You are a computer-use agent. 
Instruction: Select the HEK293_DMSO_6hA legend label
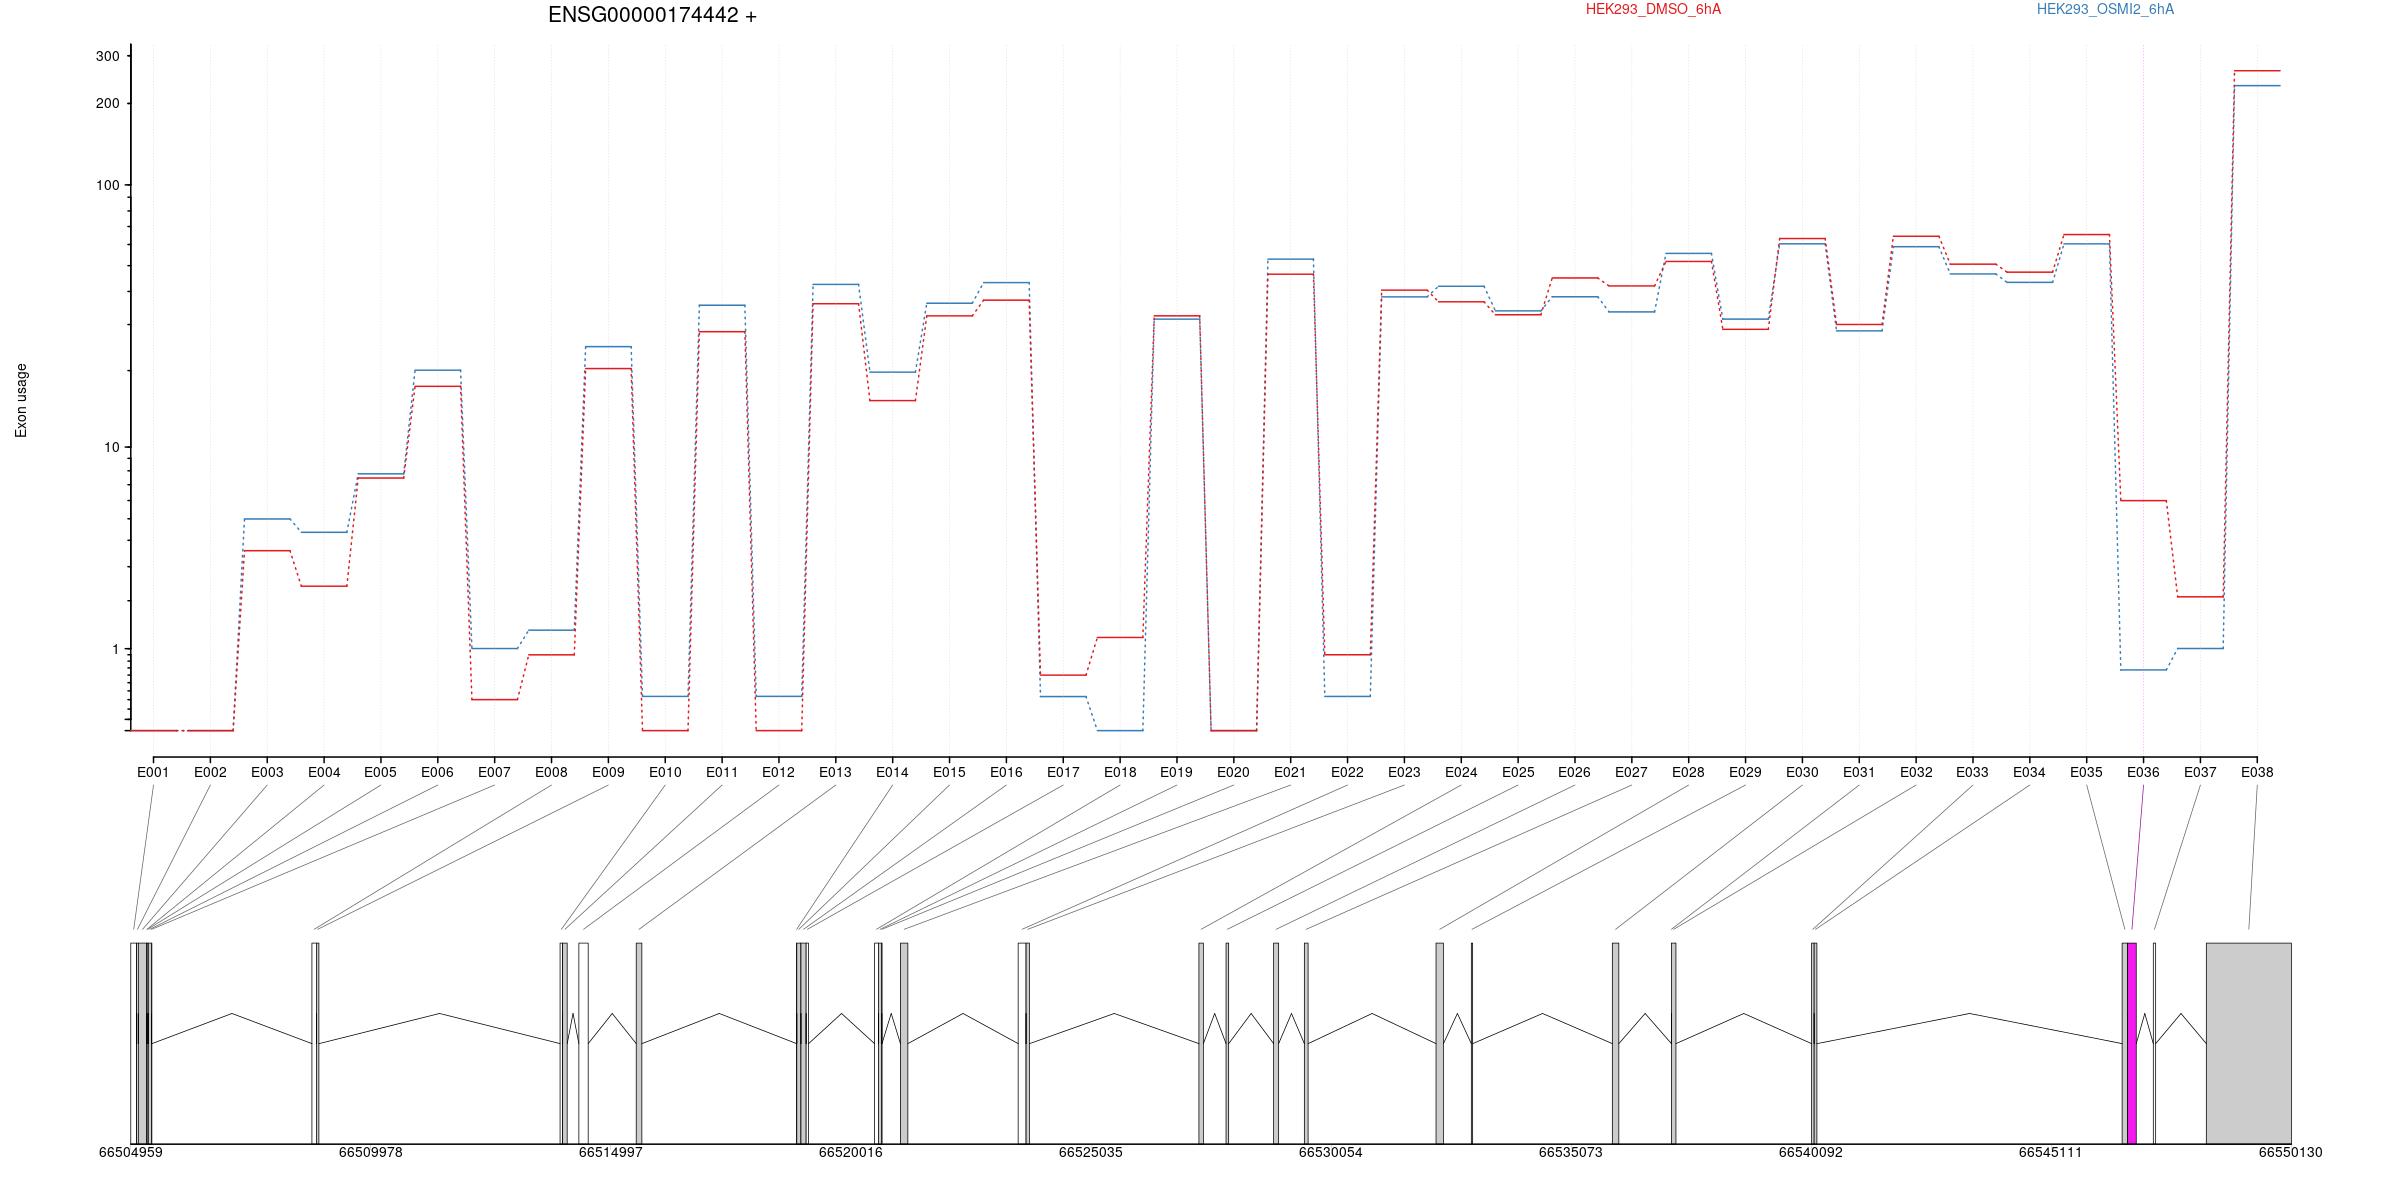[1653, 9]
